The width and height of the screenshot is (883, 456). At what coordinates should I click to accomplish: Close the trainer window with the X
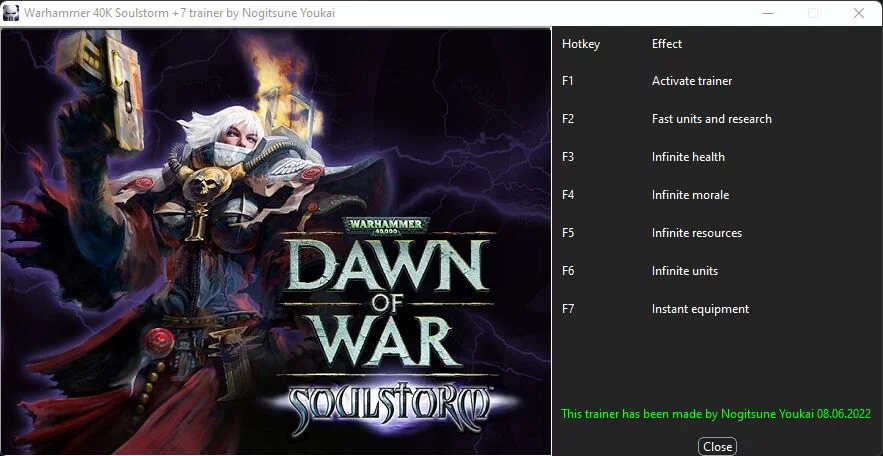[858, 13]
